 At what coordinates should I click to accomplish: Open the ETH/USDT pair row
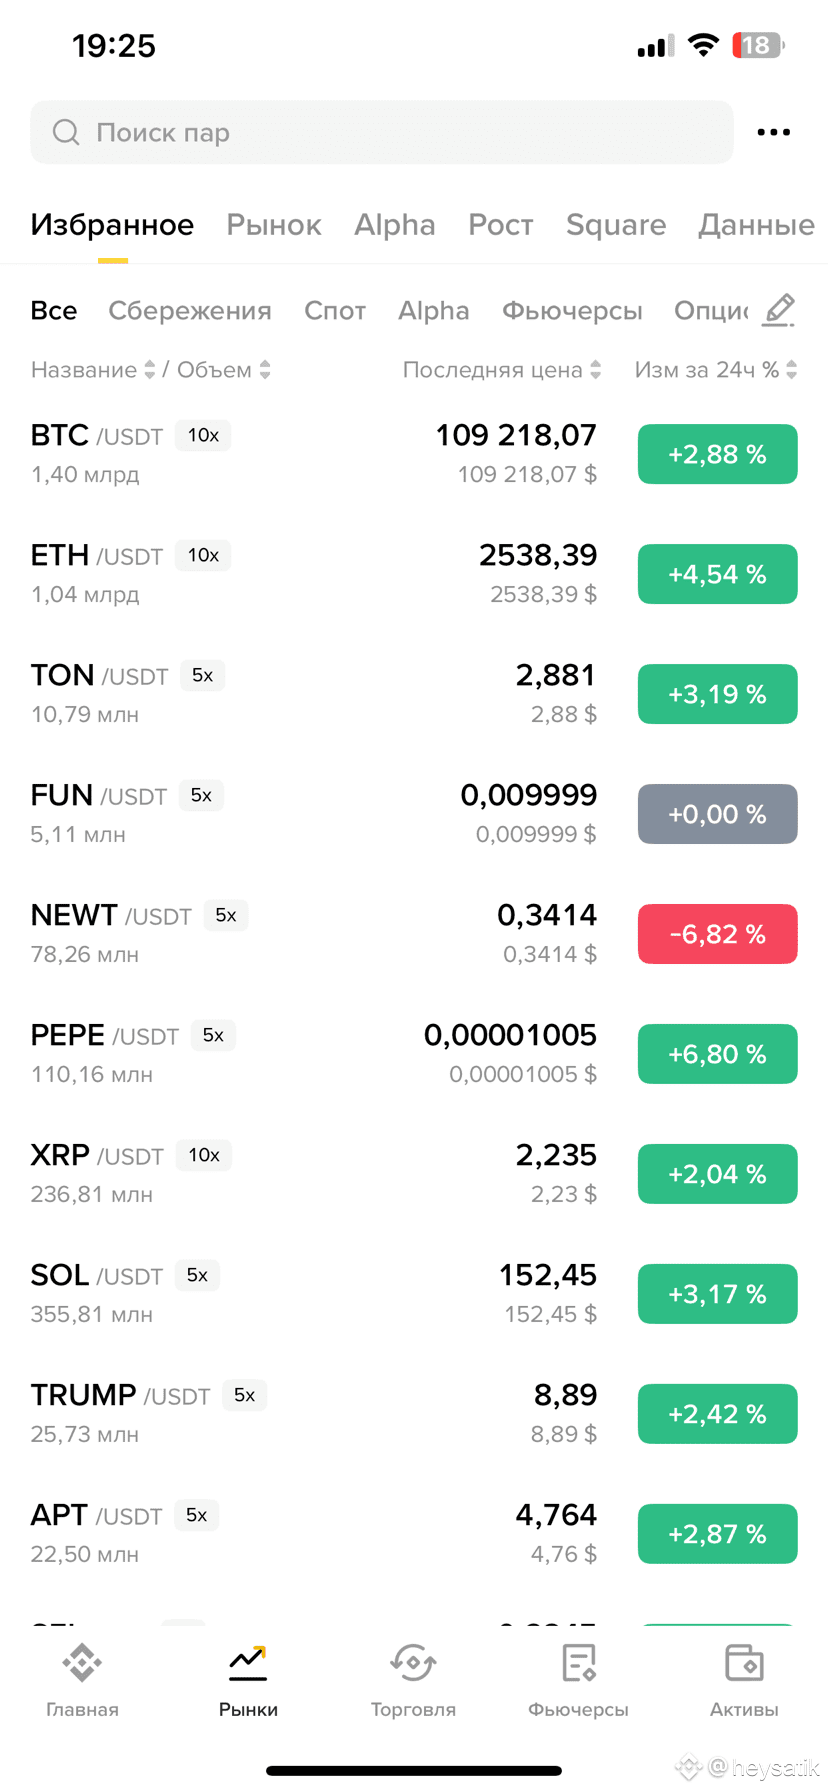click(414, 574)
